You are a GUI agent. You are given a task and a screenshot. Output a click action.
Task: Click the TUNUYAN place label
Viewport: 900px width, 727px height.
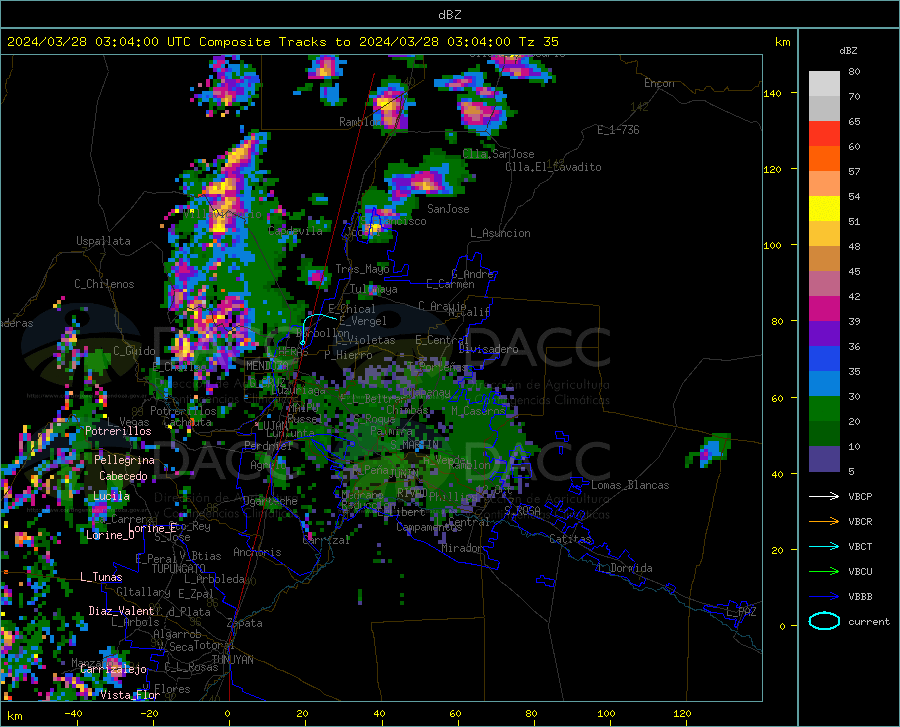(x=232, y=660)
